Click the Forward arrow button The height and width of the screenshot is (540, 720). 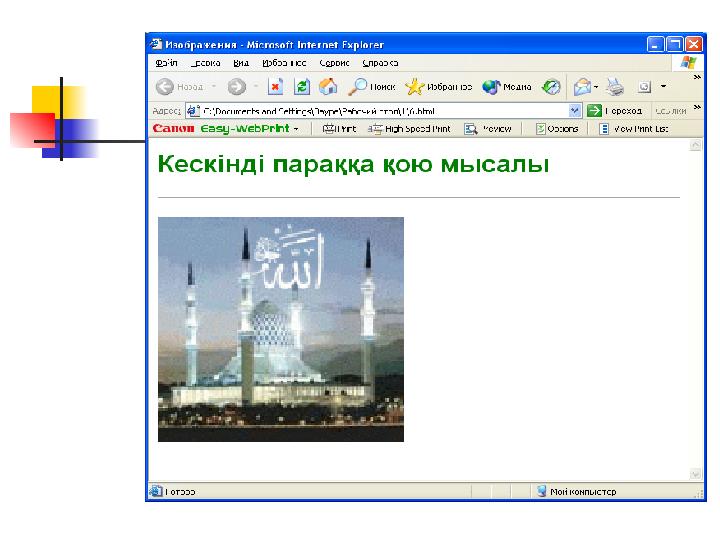237,86
